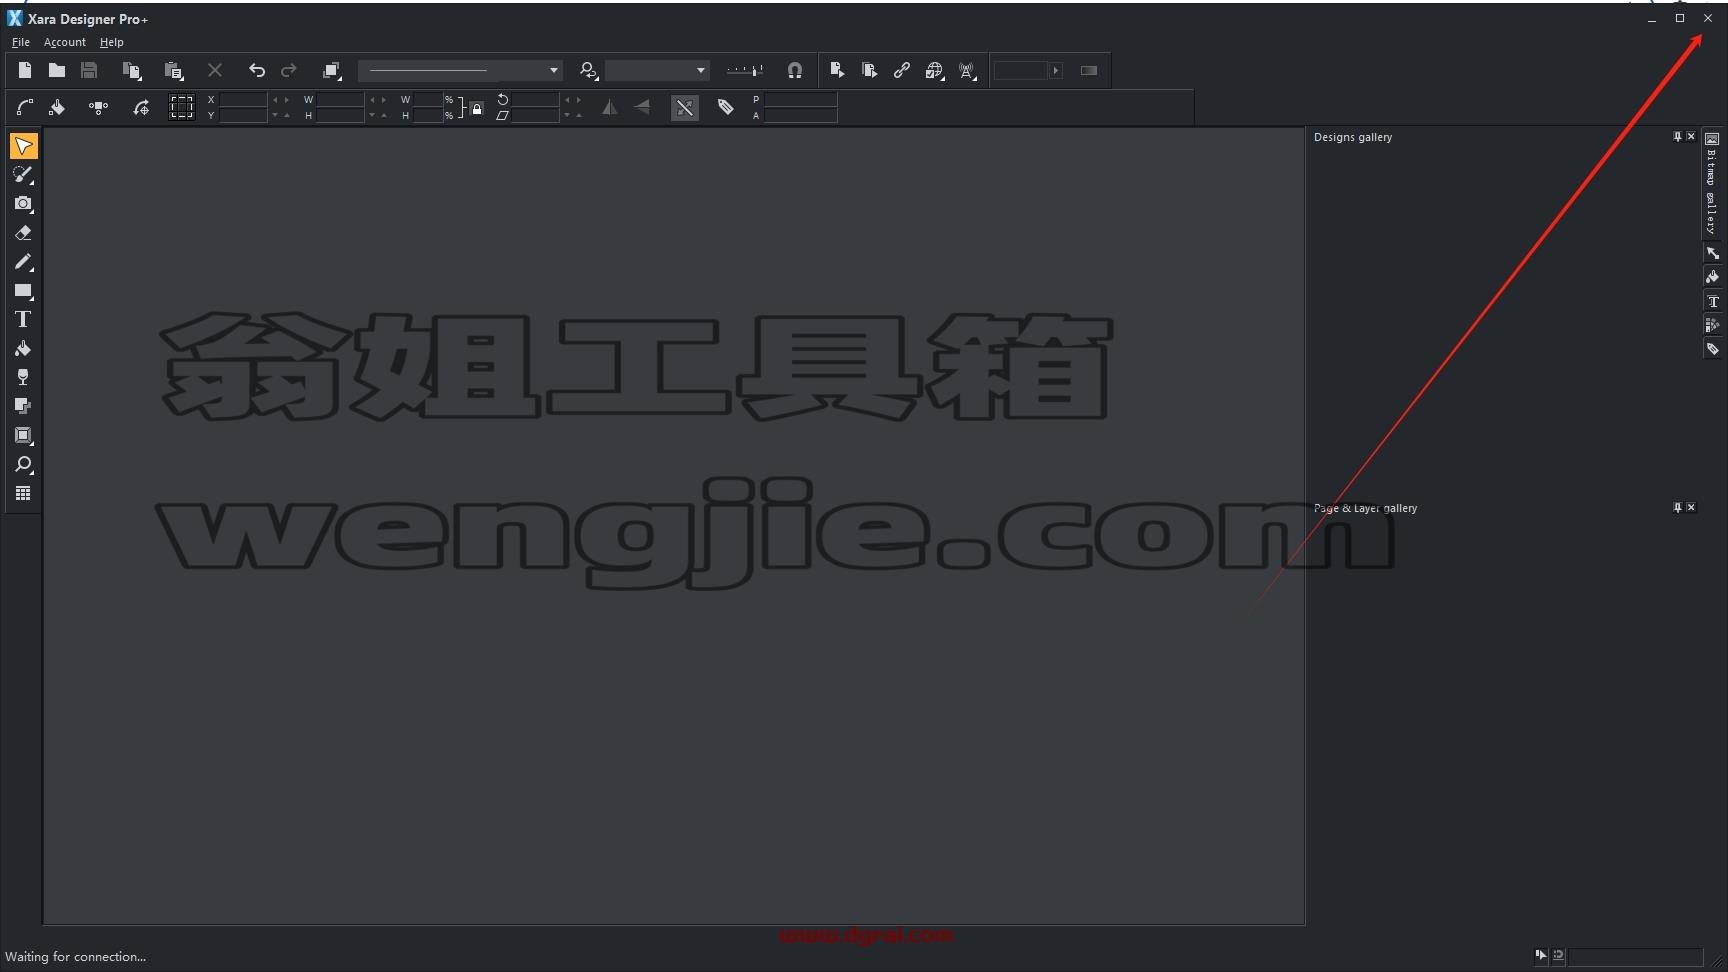Select the freehand Pencil tool
This screenshot has width=1728, height=972.
click(x=23, y=262)
